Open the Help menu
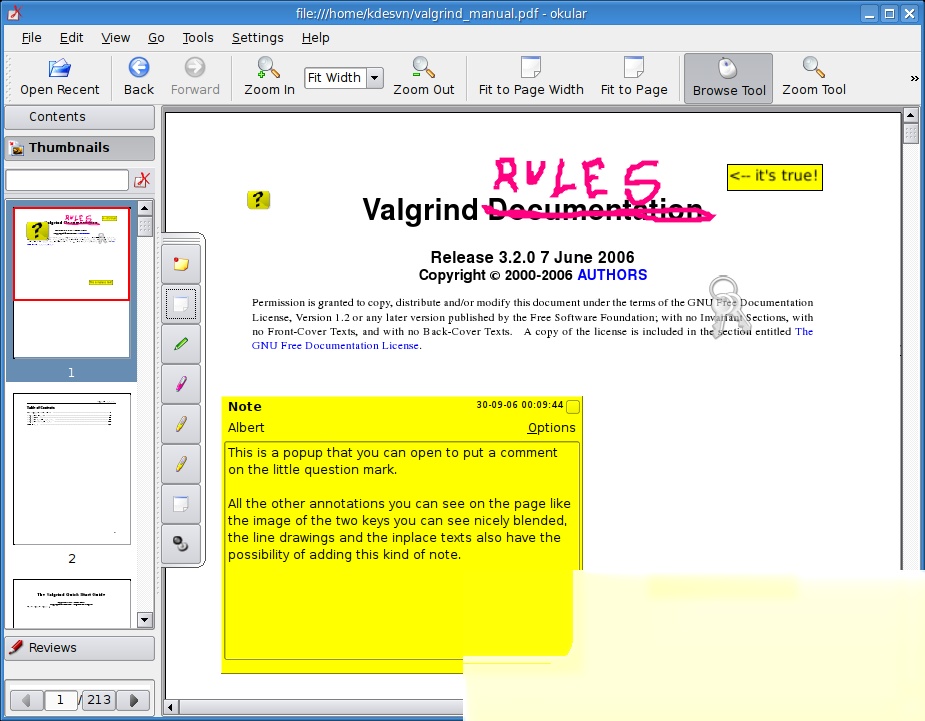The height and width of the screenshot is (721, 925). click(316, 38)
